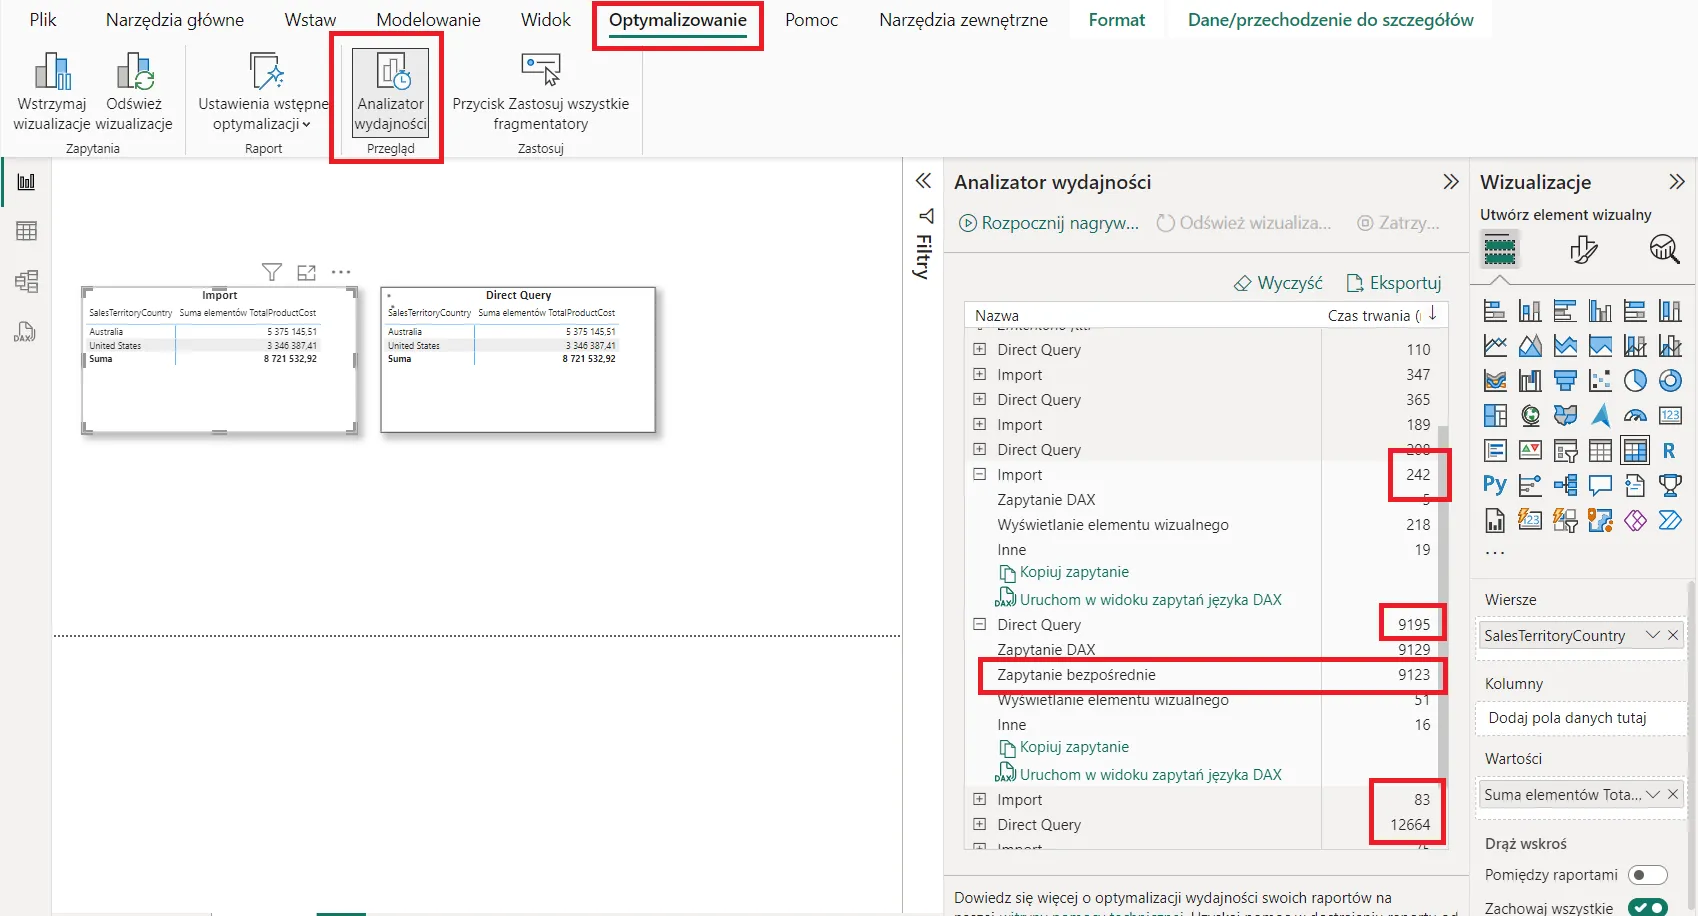The width and height of the screenshot is (1698, 916).
Task: Click Rozpocznij nagrywanie in performance analyzer
Action: 1049,223
